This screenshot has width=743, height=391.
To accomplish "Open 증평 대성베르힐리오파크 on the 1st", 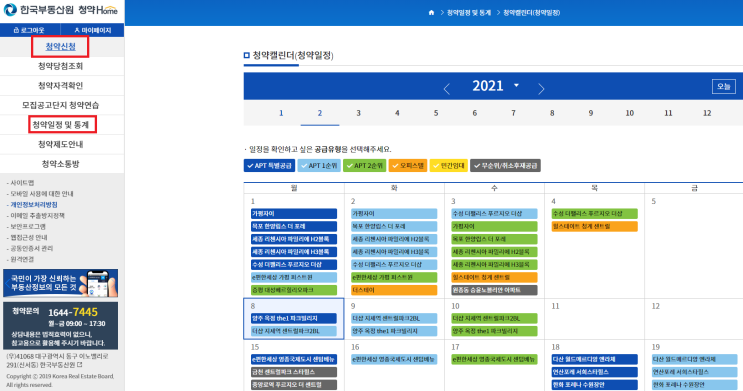I will coord(294,290).
